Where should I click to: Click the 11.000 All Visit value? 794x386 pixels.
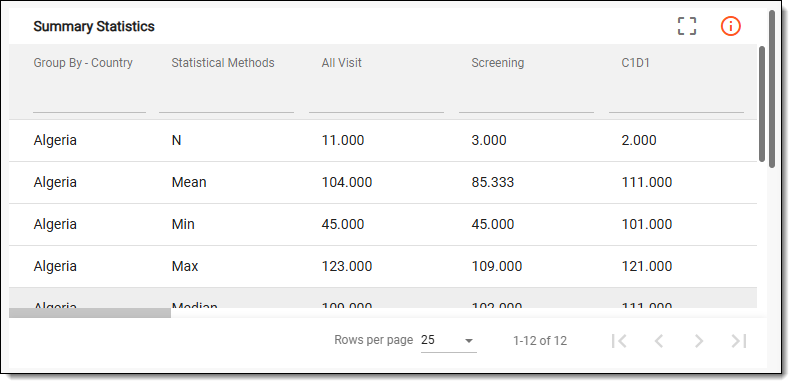click(x=343, y=140)
